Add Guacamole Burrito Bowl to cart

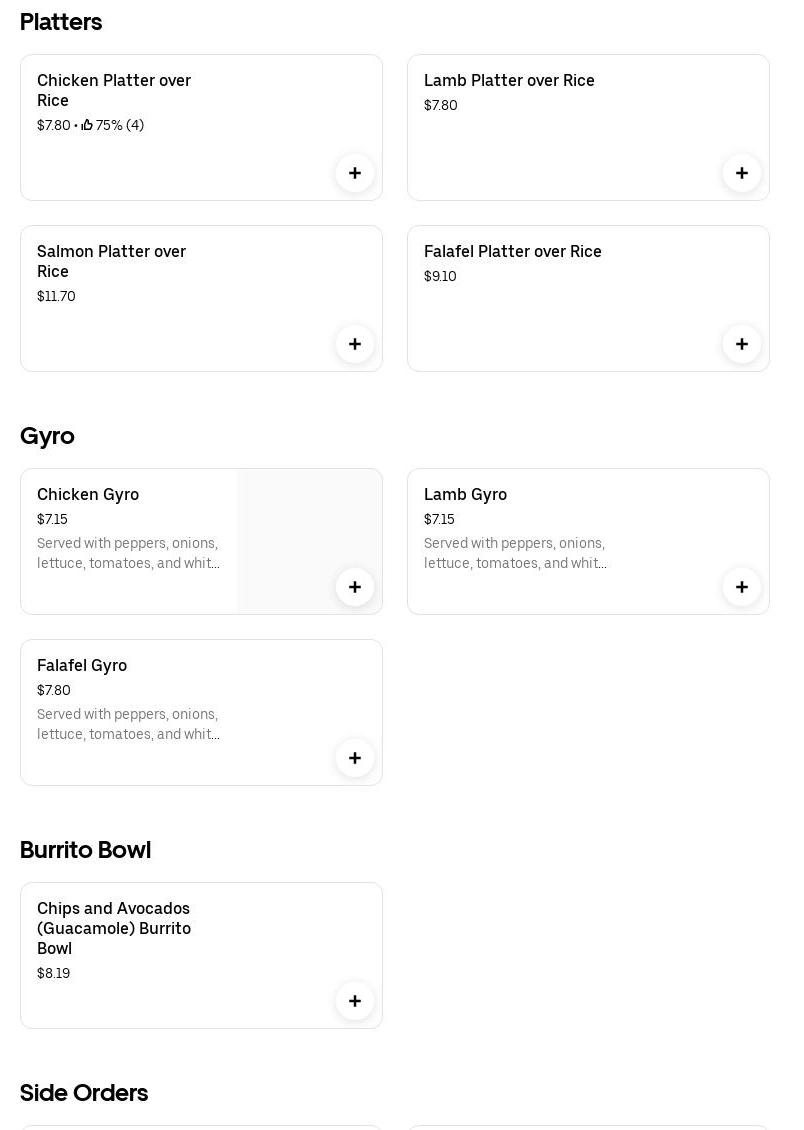click(x=355, y=1001)
